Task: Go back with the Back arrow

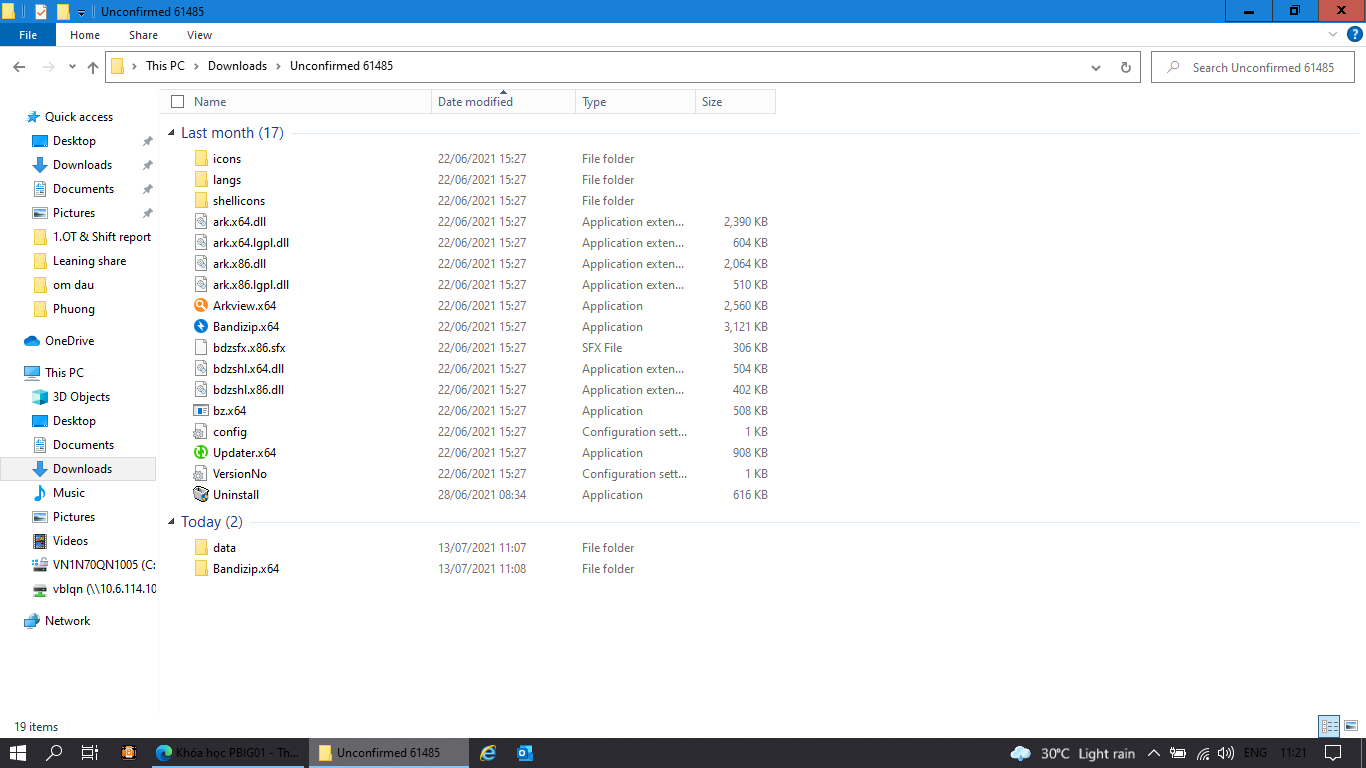Action: coord(19,67)
